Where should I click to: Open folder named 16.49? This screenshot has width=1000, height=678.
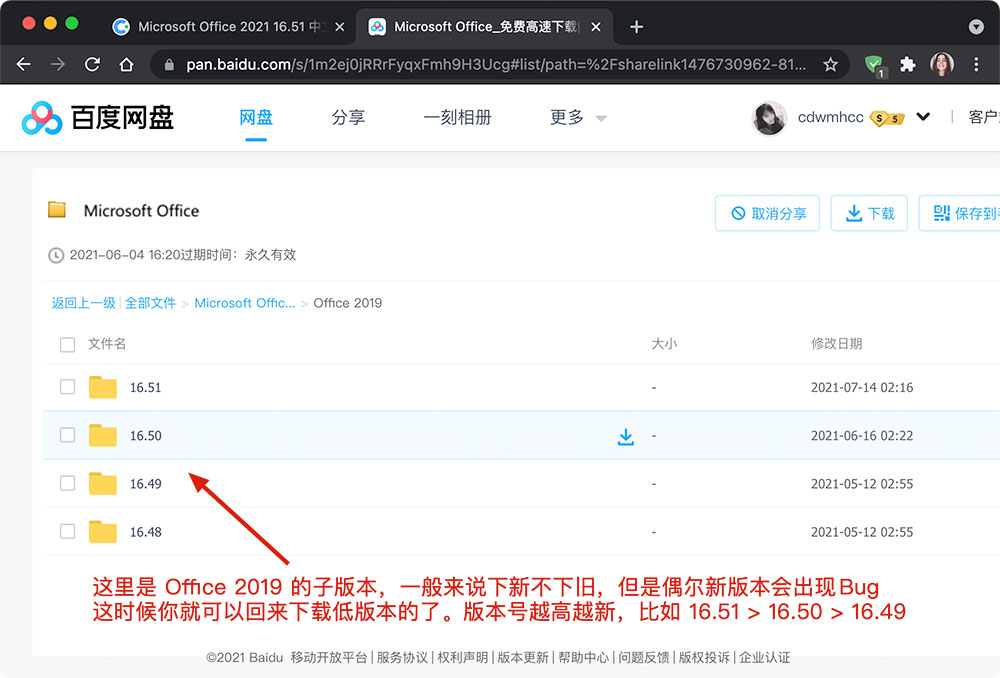click(x=145, y=484)
